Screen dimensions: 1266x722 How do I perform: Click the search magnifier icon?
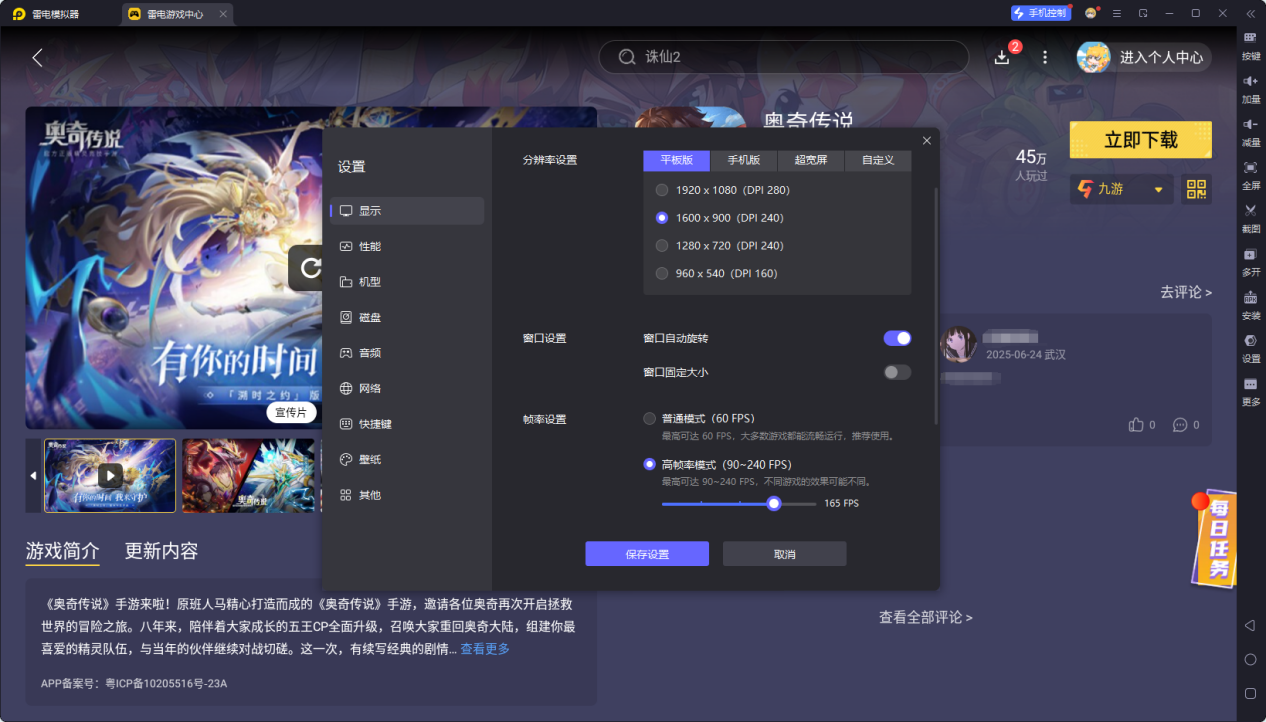[627, 57]
